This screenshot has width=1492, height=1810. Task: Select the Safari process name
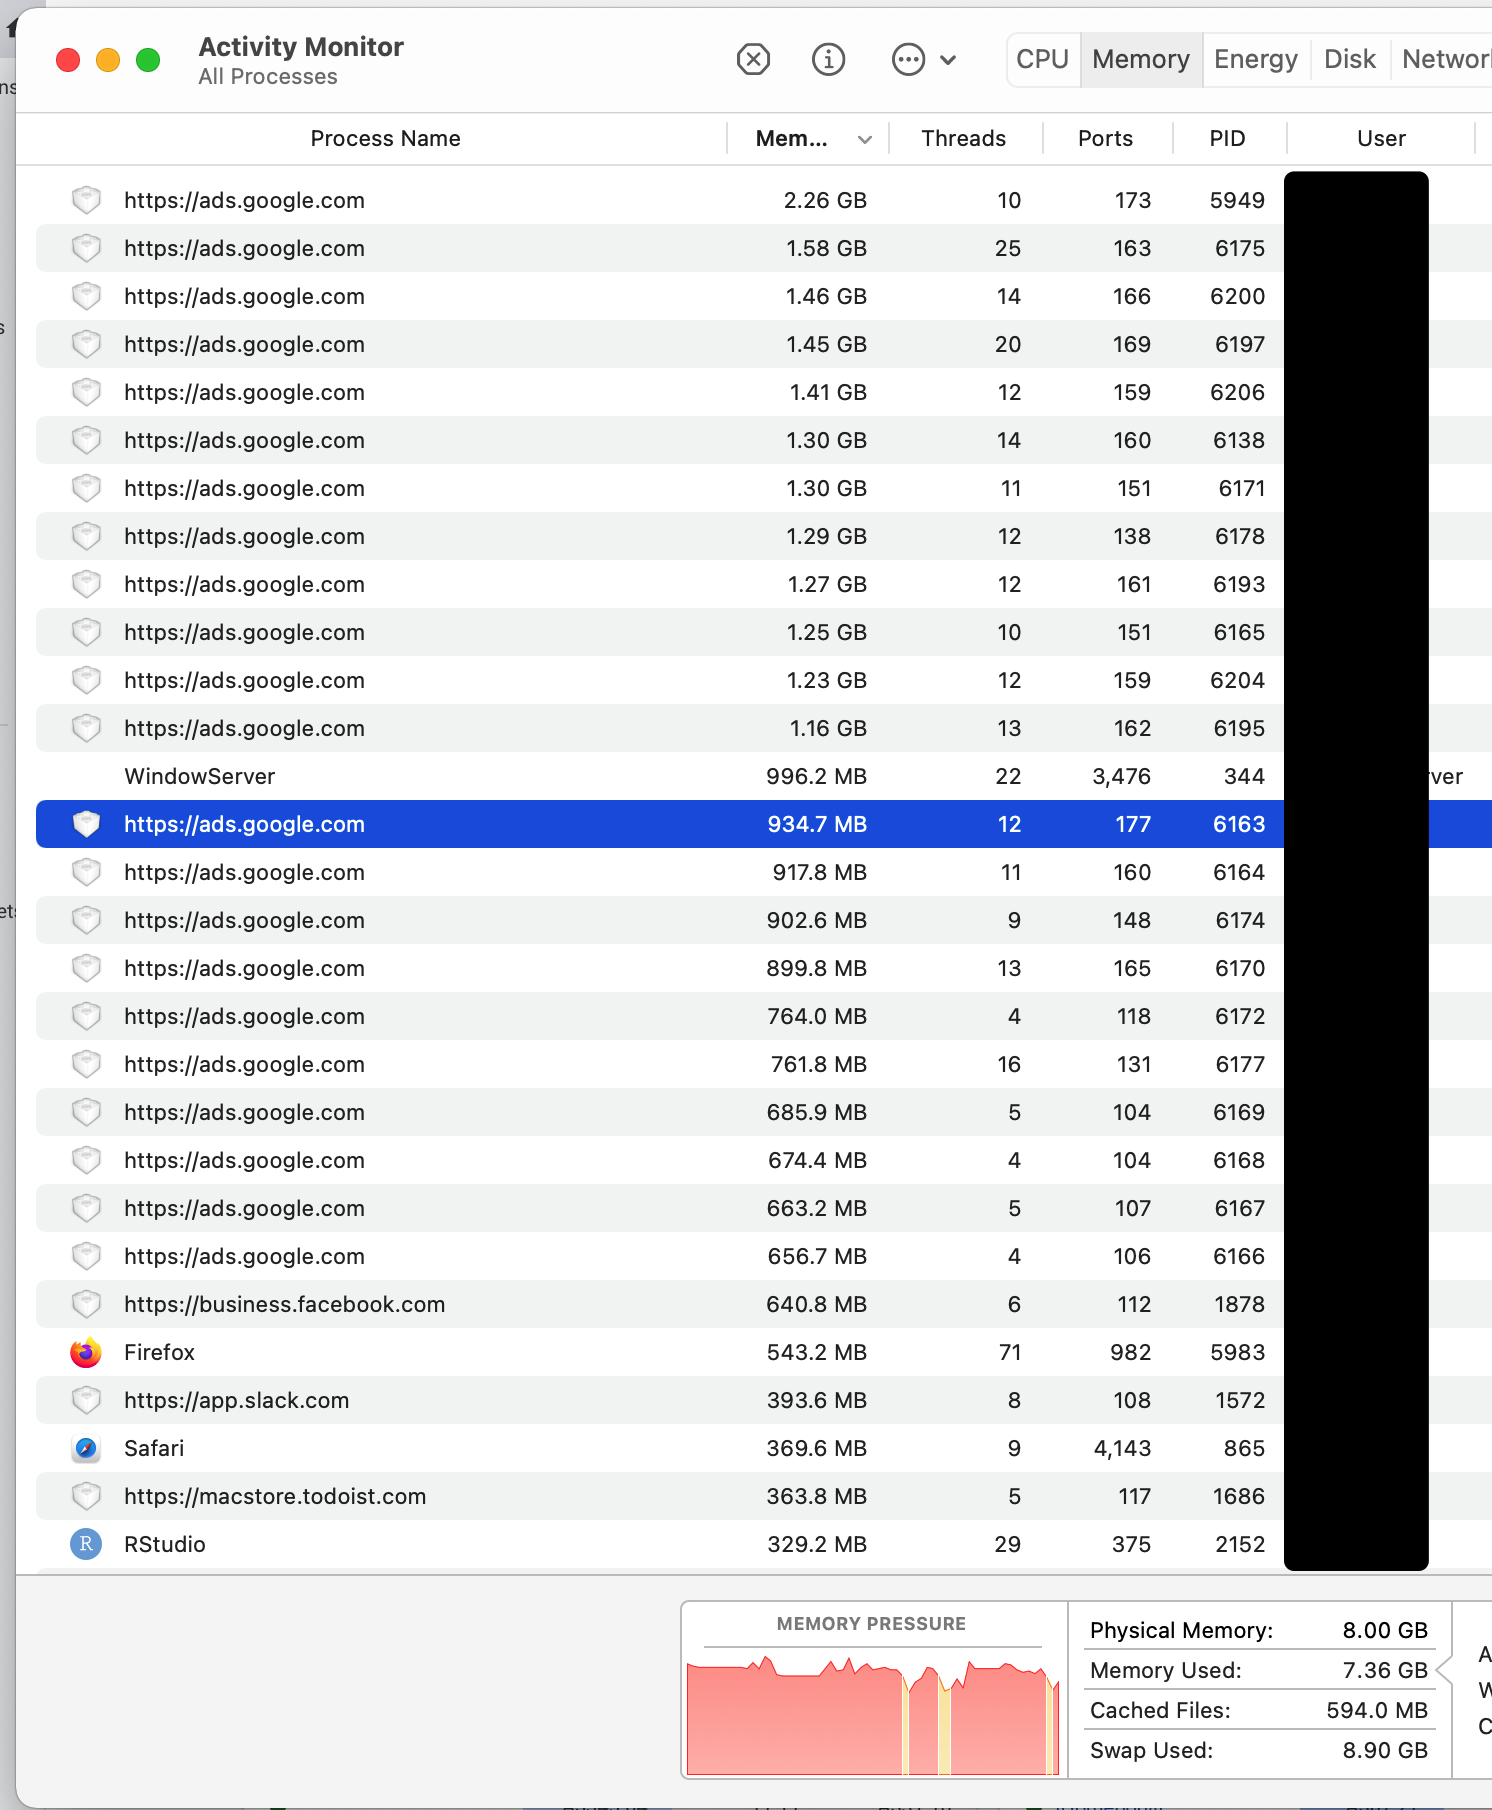[154, 1449]
